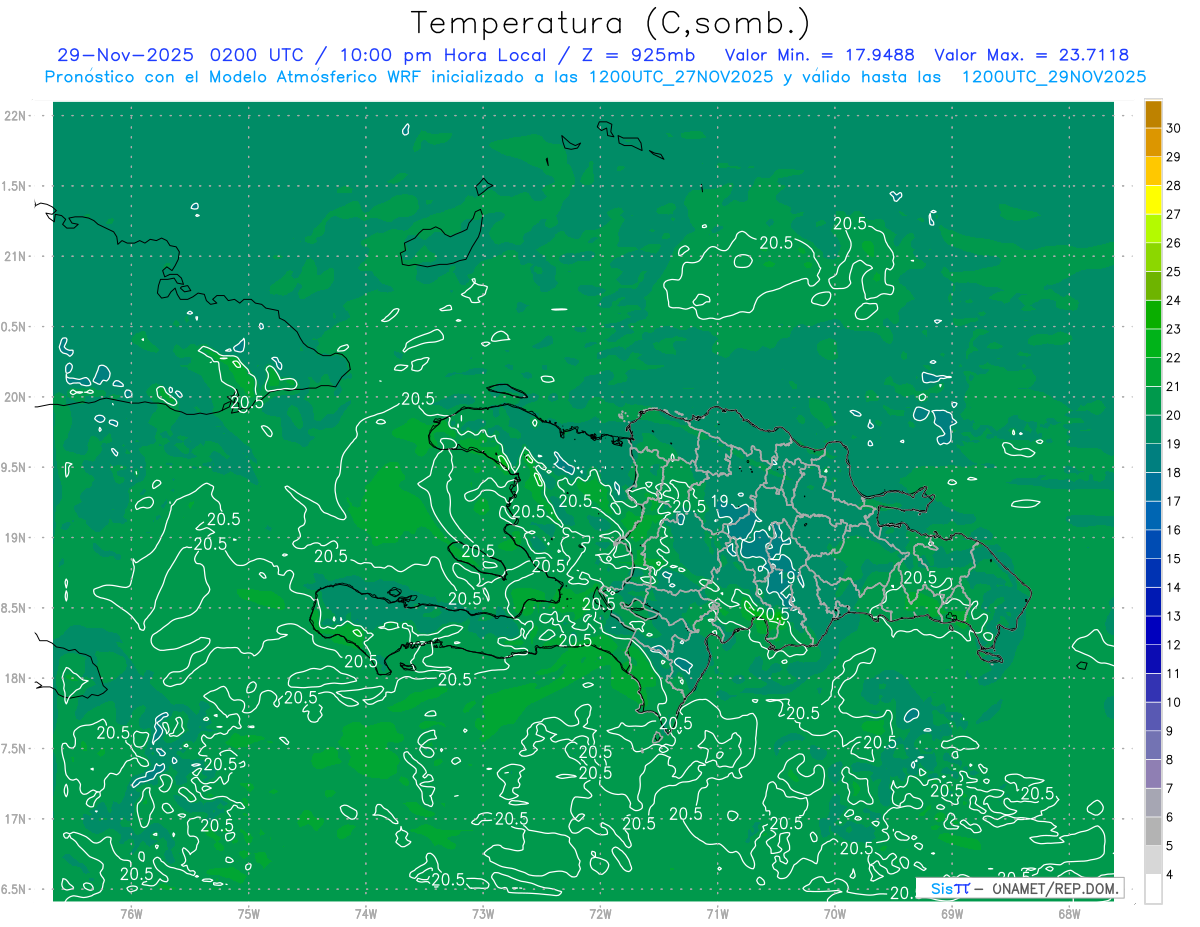Select "Valor Min. = 17.9488" text
The width and height of the screenshot is (1200, 927).
(x=820, y=55)
